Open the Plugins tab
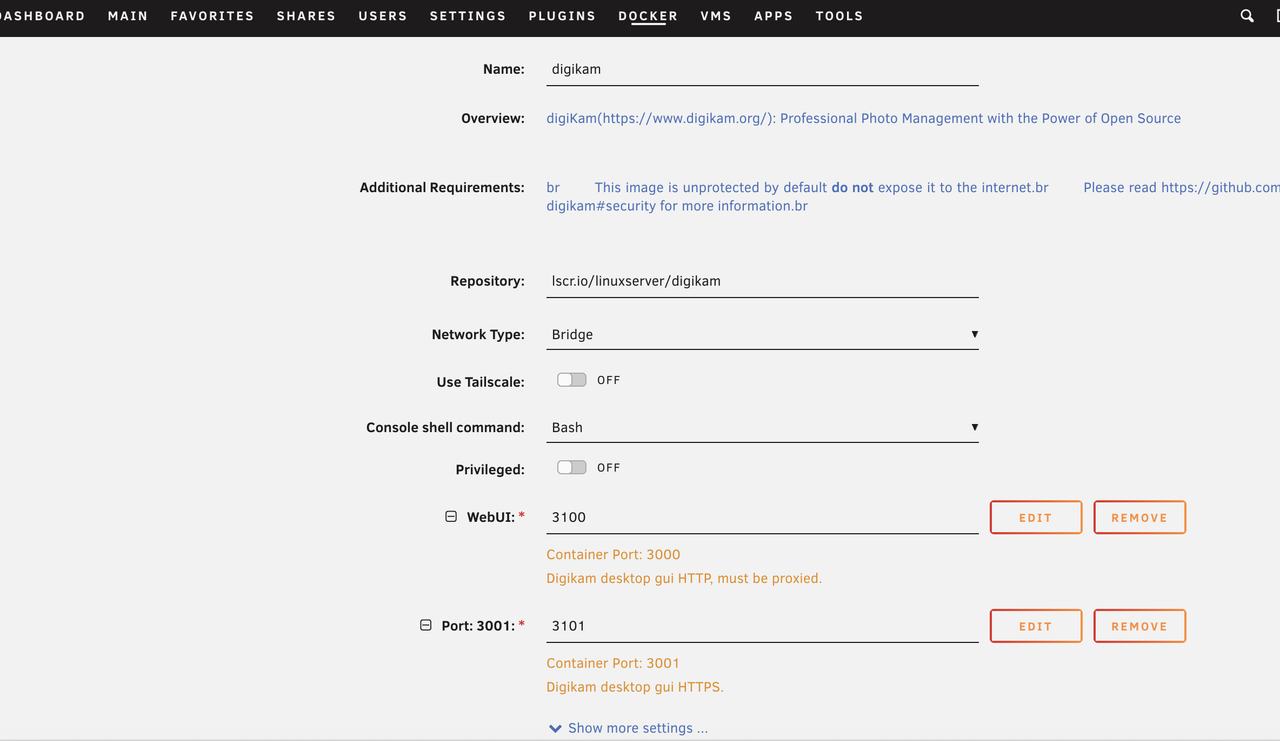Viewport: 1280px width, 741px height. (562, 16)
